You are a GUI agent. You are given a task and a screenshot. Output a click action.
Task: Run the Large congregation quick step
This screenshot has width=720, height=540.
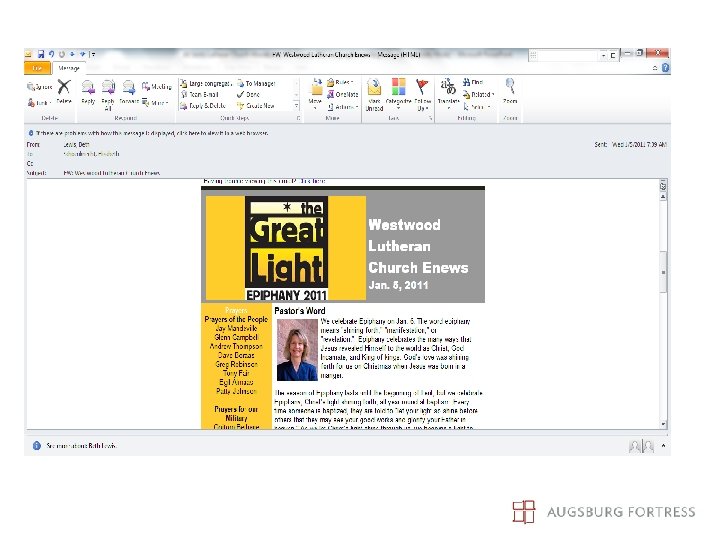click(x=206, y=84)
